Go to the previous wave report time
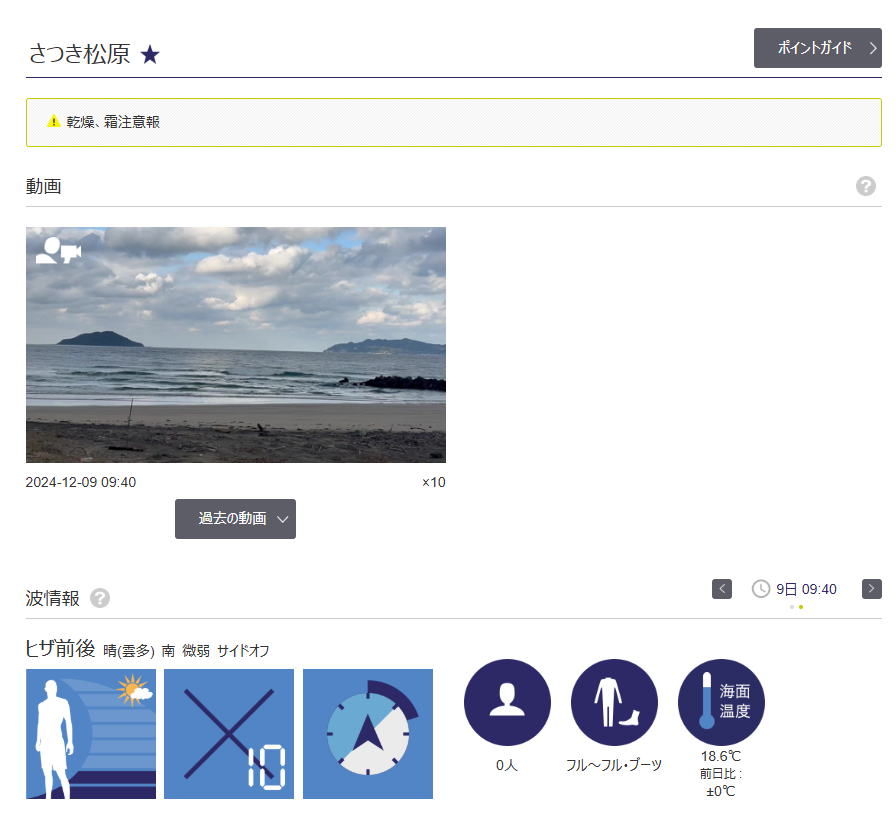The width and height of the screenshot is (896, 828). tap(722, 589)
